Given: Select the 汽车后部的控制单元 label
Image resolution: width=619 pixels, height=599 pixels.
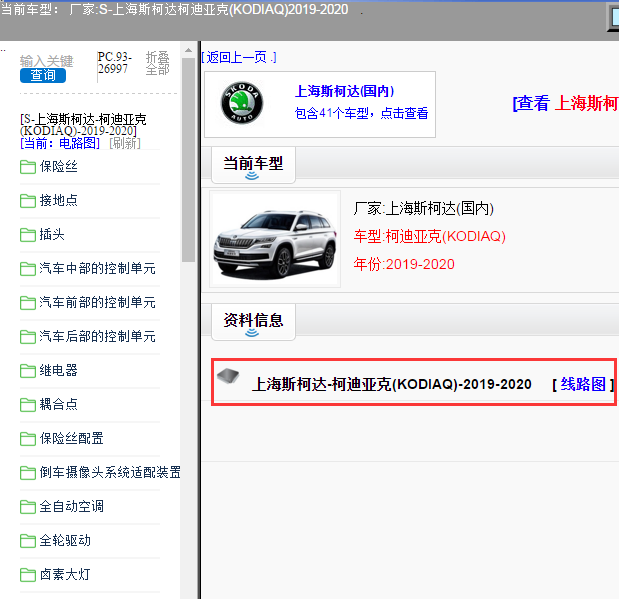Looking at the screenshot, I should pyautogui.click(x=97, y=336).
